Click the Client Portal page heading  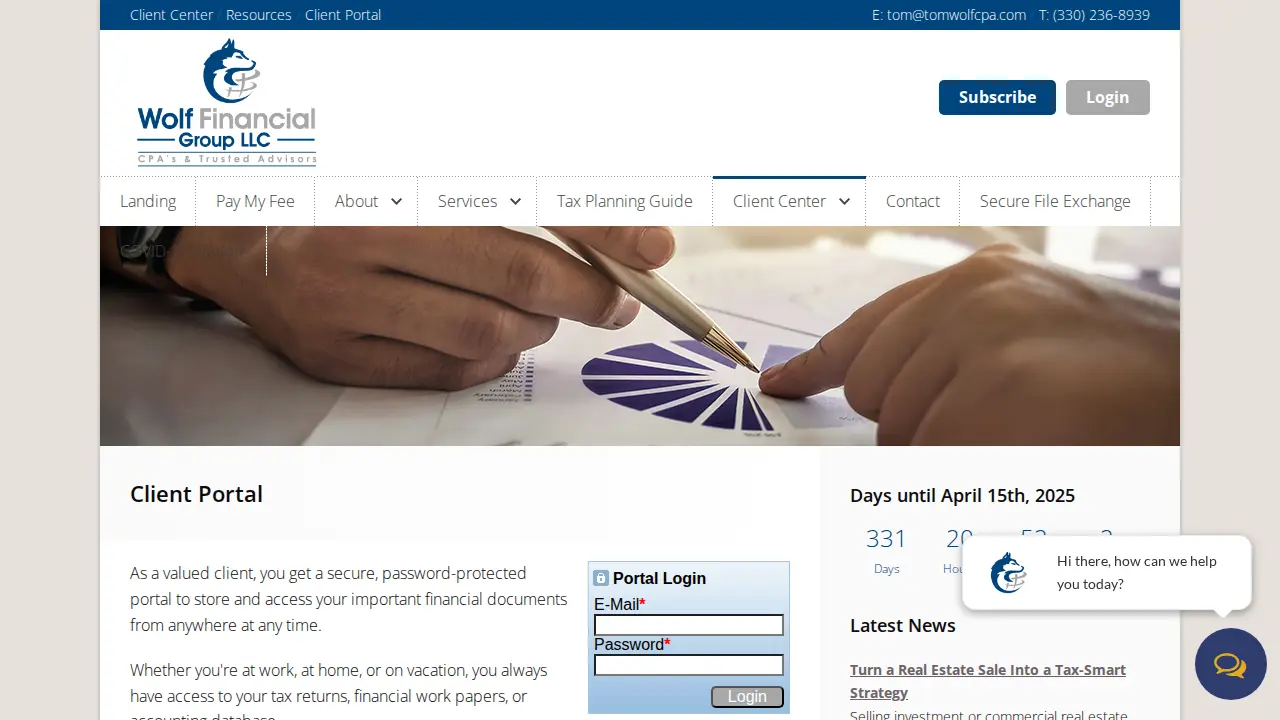[196, 494]
